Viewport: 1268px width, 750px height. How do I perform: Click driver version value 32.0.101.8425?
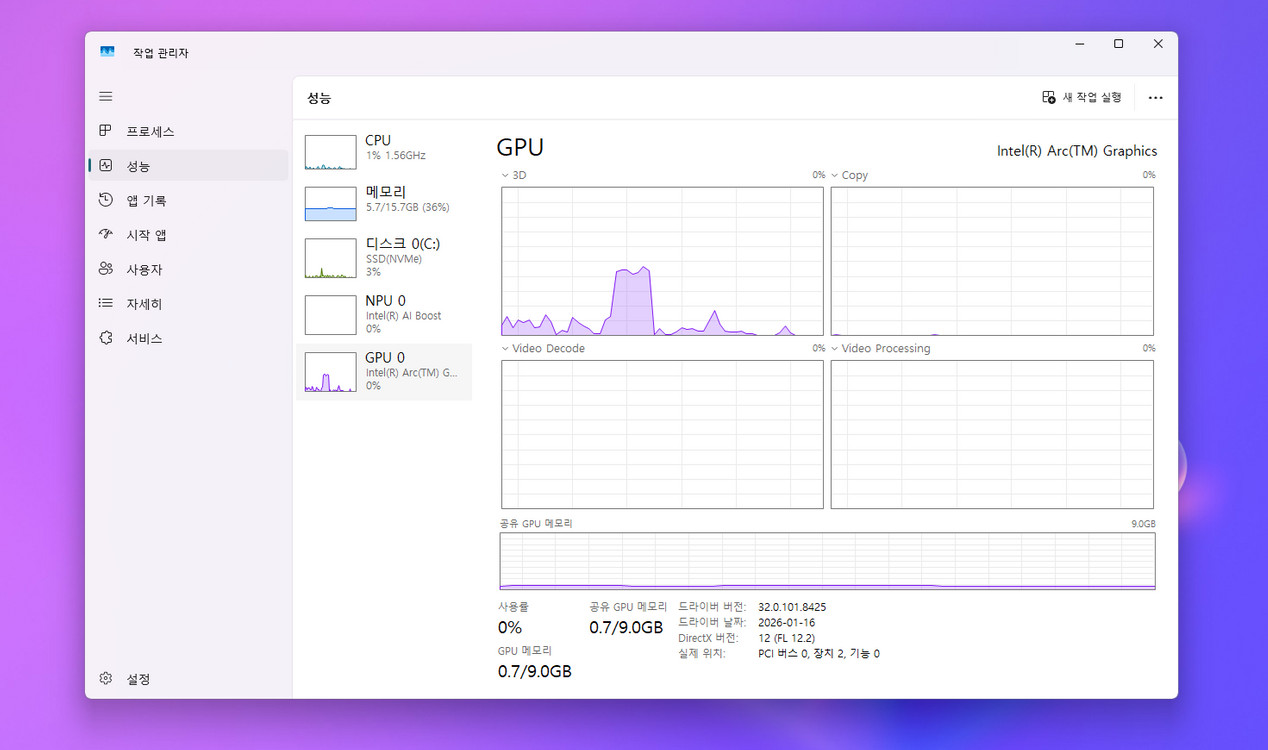coord(792,607)
